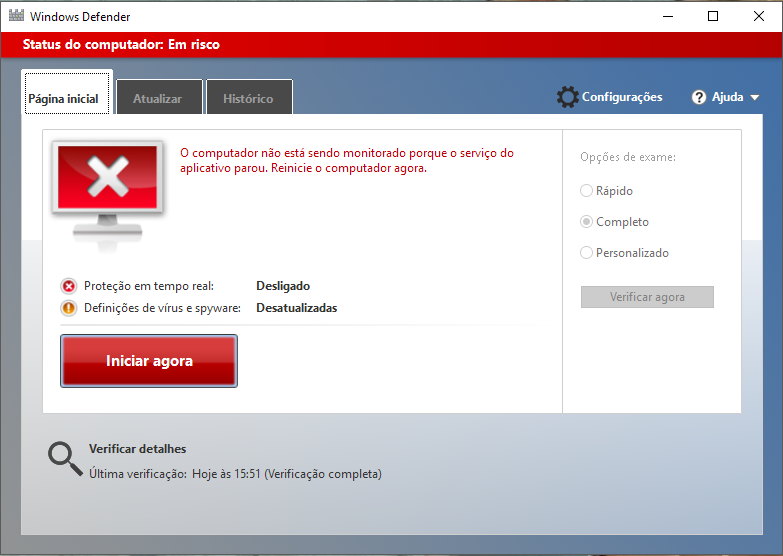Minimize the Windows Defender window
Viewport: 783px width, 556px height.
tap(668, 16)
